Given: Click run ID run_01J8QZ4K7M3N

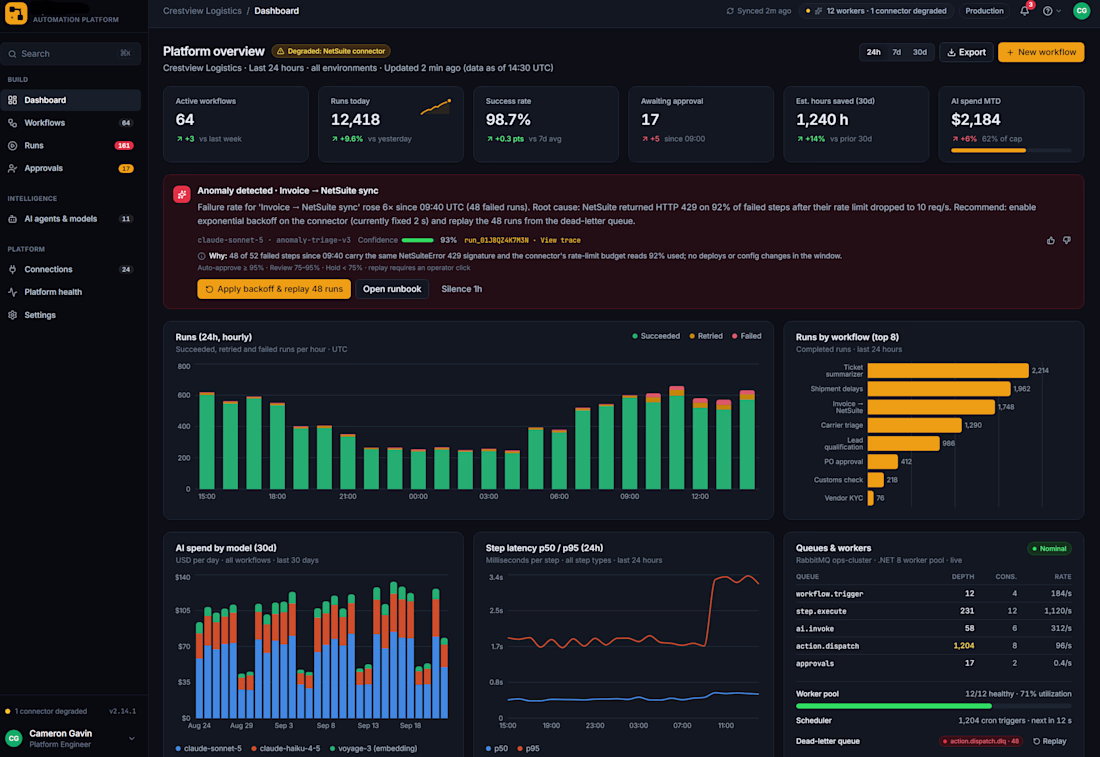Looking at the screenshot, I should [496, 241].
